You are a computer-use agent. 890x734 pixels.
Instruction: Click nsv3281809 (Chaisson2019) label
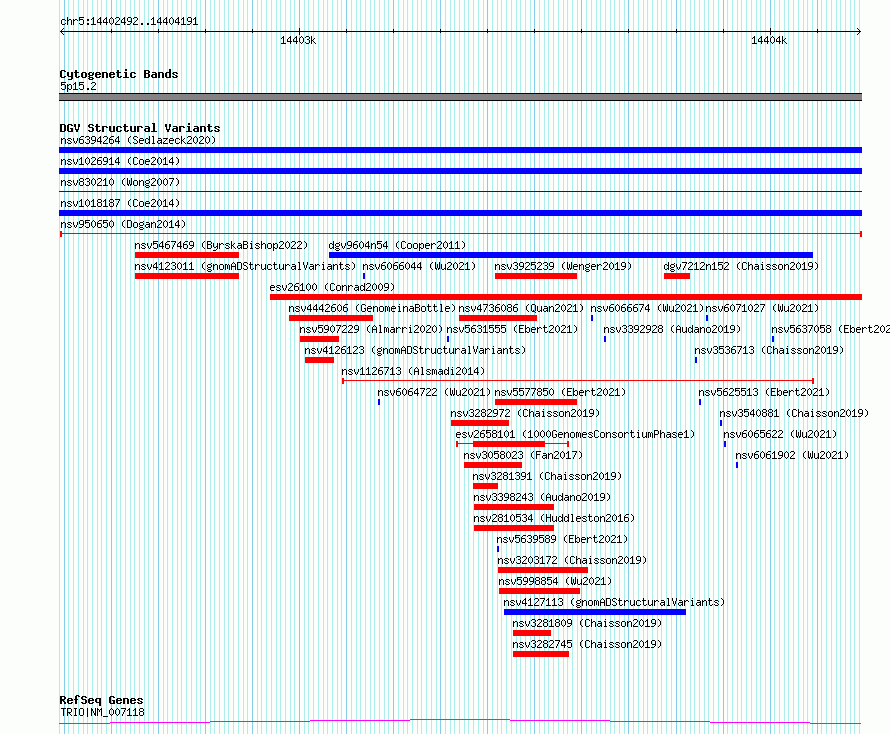pos(587,623)
